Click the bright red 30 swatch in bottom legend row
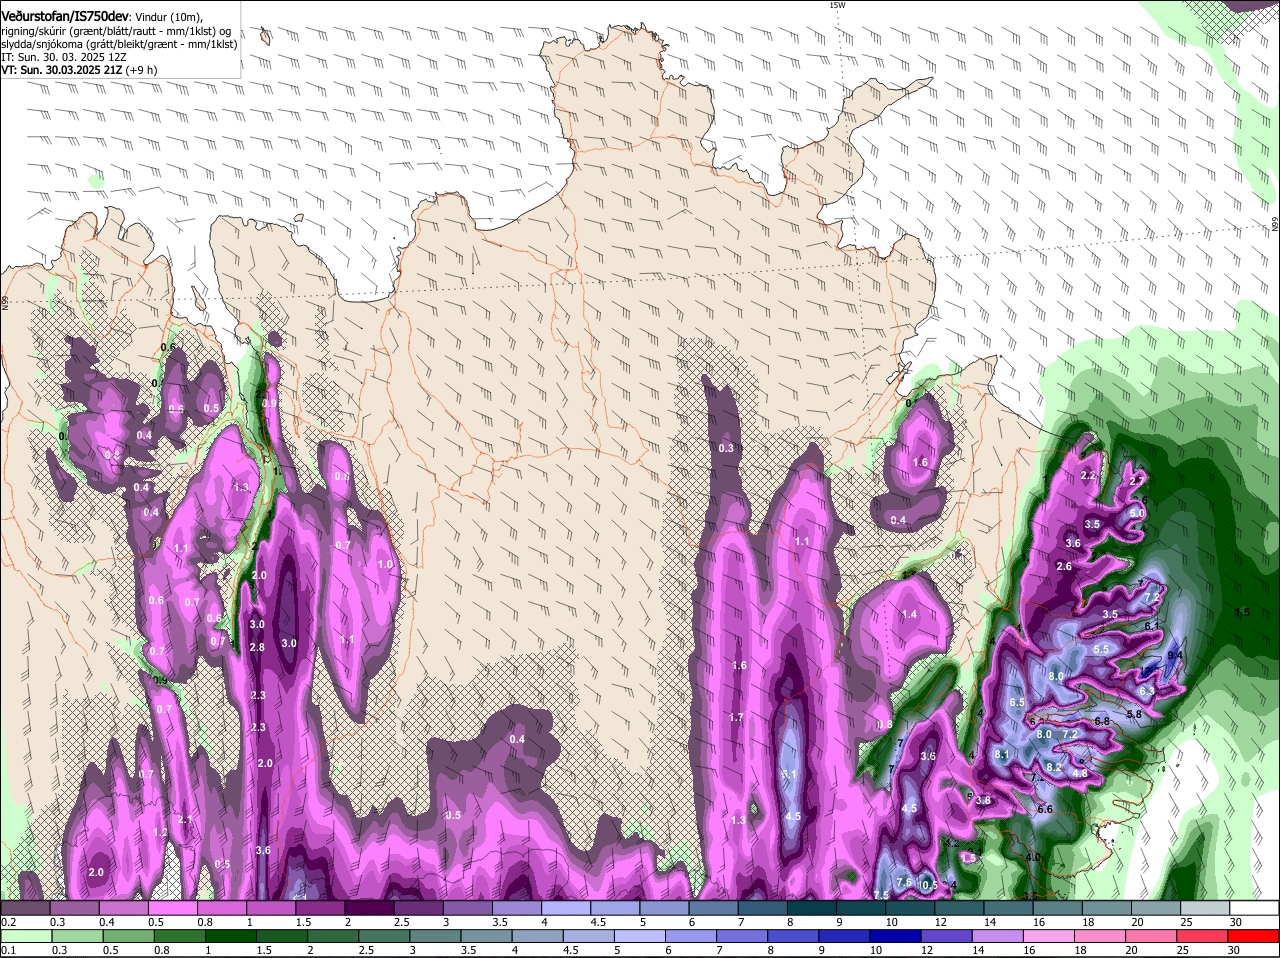This screenshot has width=1280, height=958. click(x=1254, y=936)
